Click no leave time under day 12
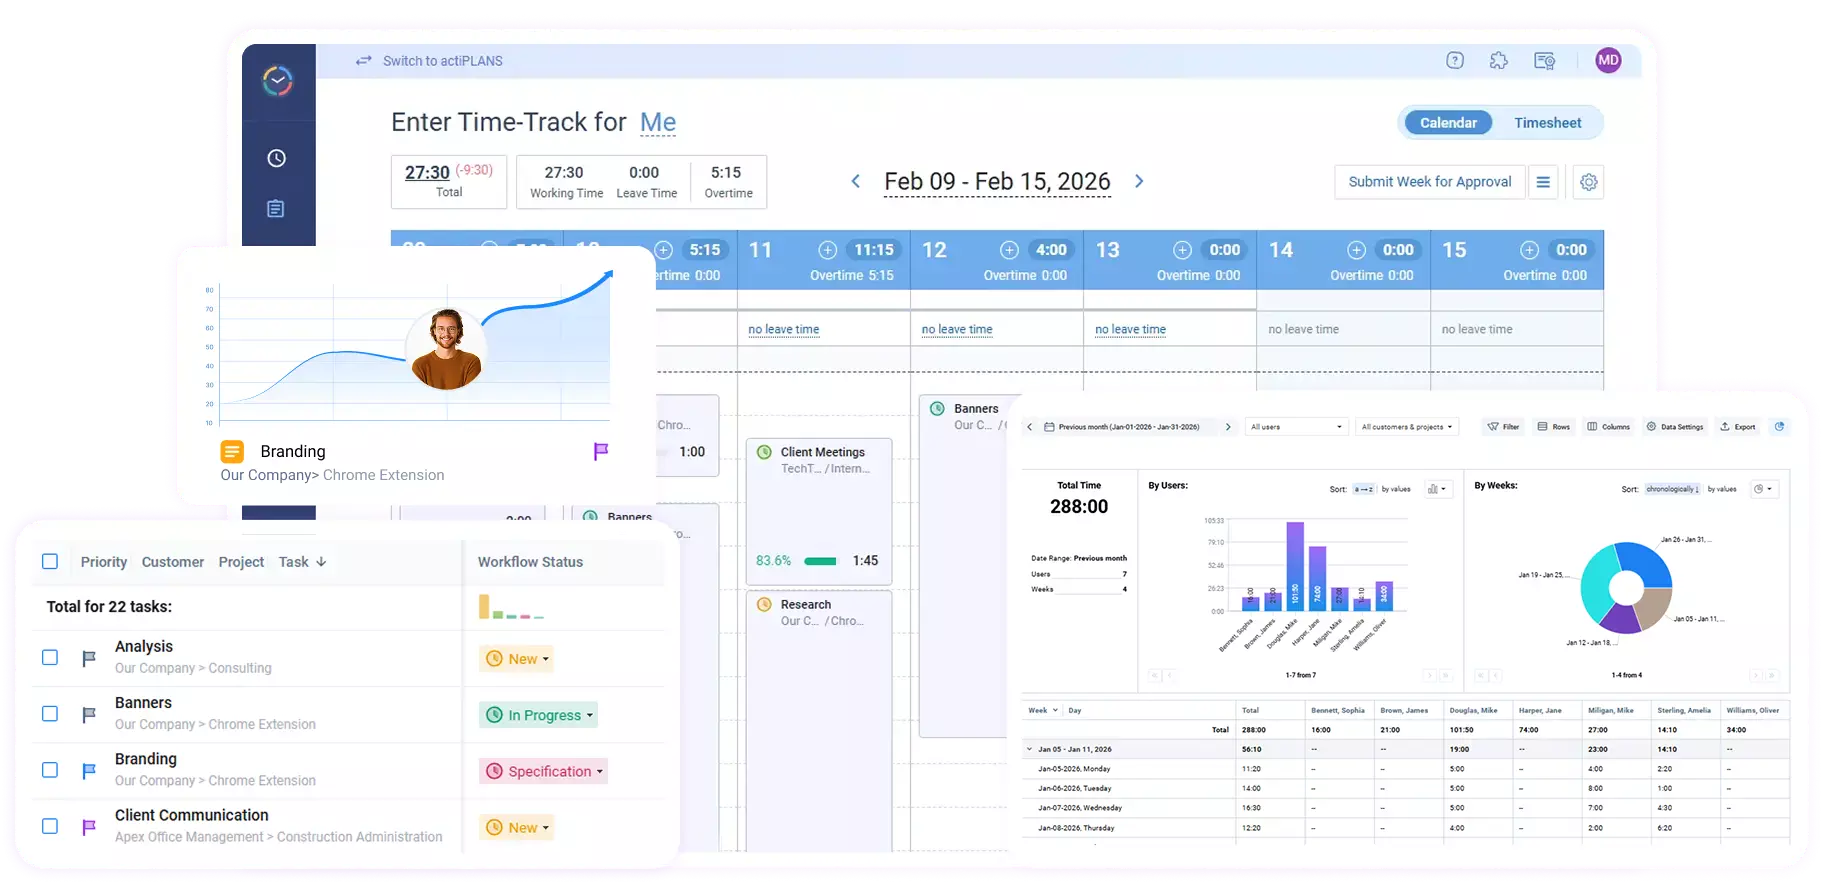Viewport: 1824px width, 884px height. [957, 329]
